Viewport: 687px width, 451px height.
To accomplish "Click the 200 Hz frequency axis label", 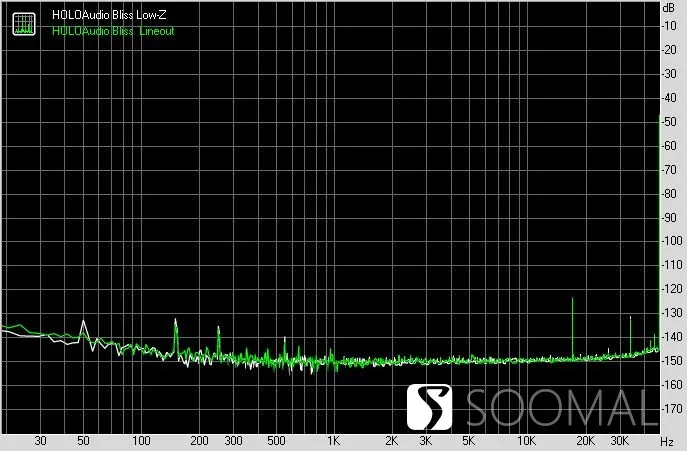I will click(x=199, y=440).
